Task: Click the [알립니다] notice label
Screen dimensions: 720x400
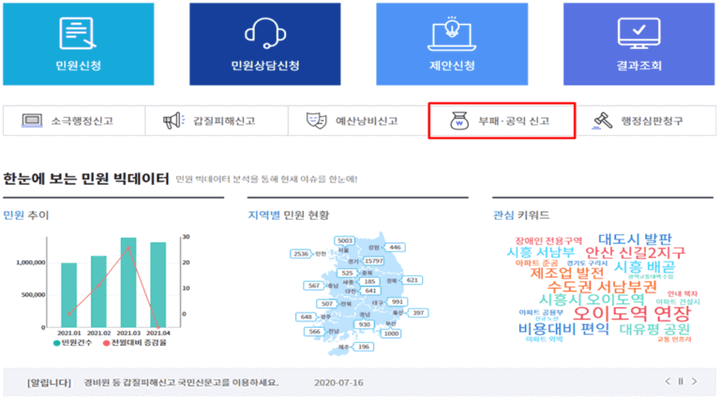Action: (49, 383)
